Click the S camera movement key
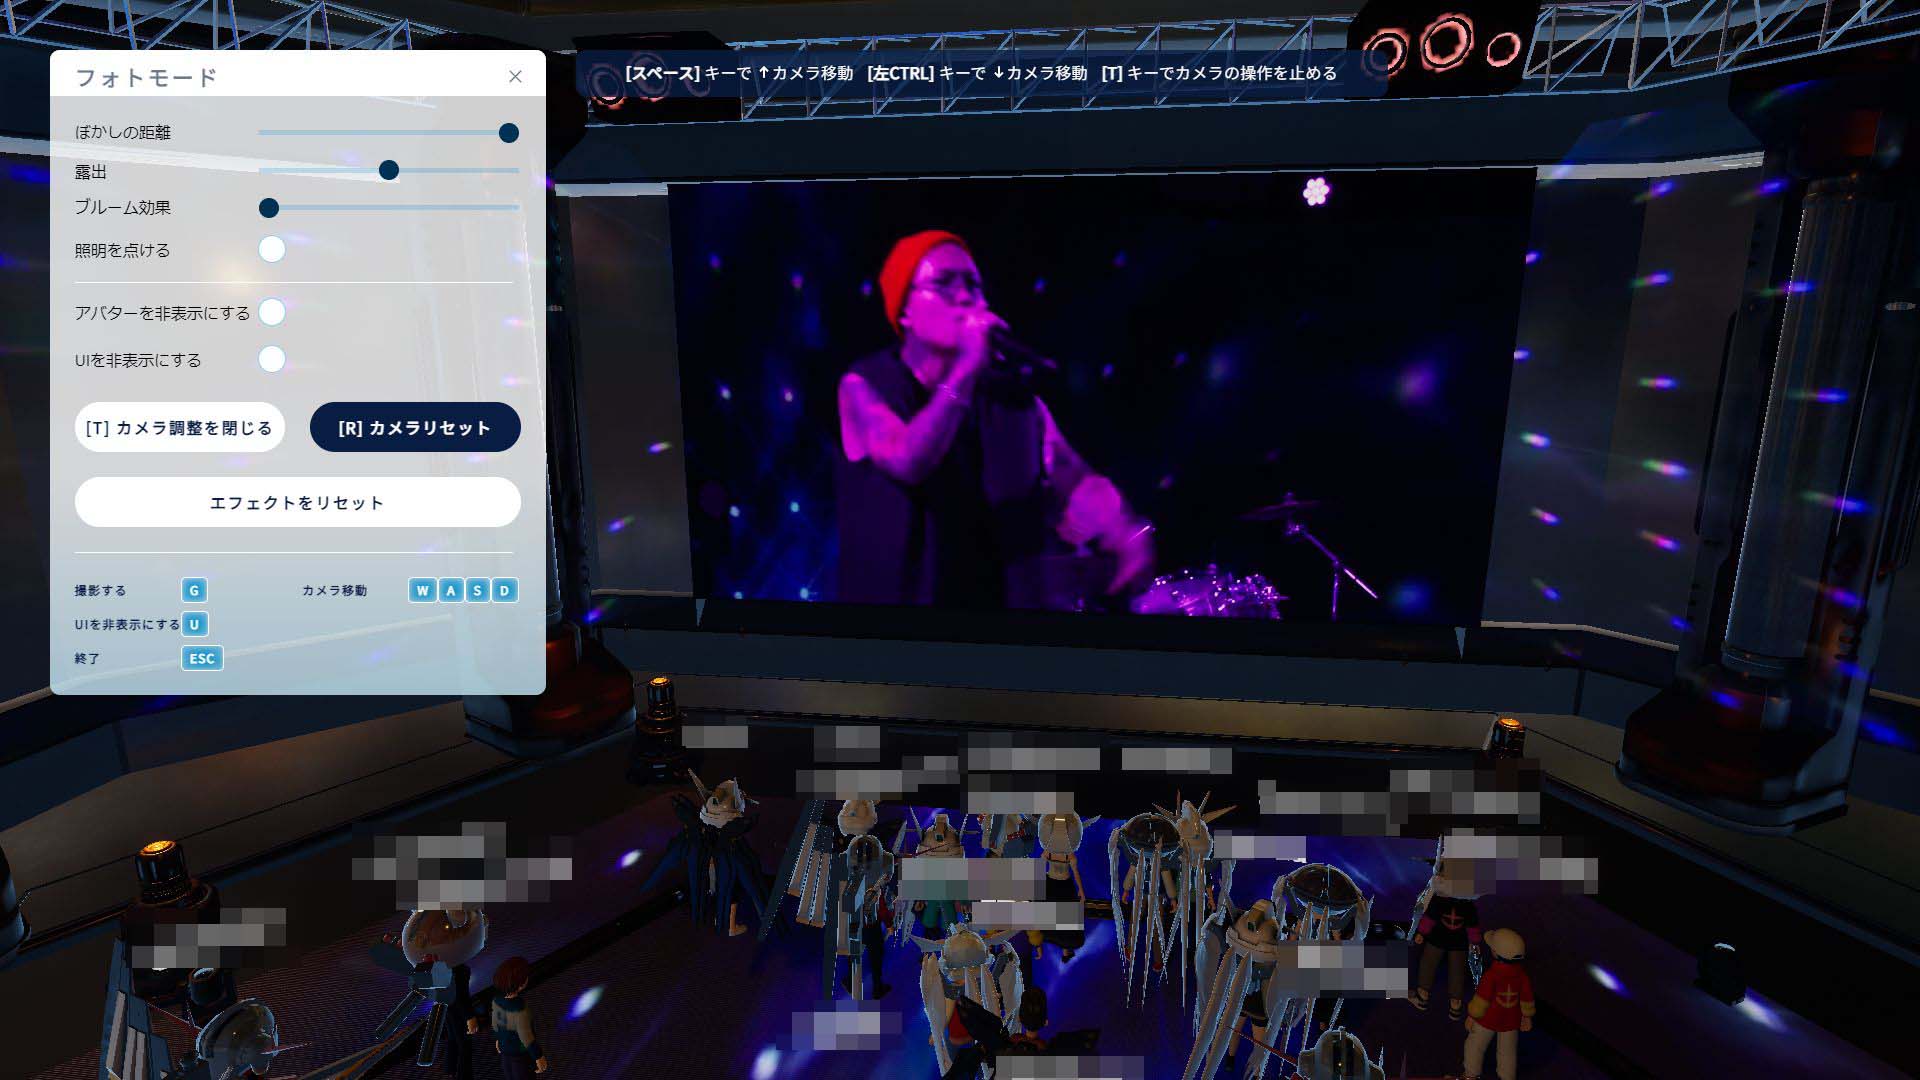The image size is (1920, 1080). point(477,590)
